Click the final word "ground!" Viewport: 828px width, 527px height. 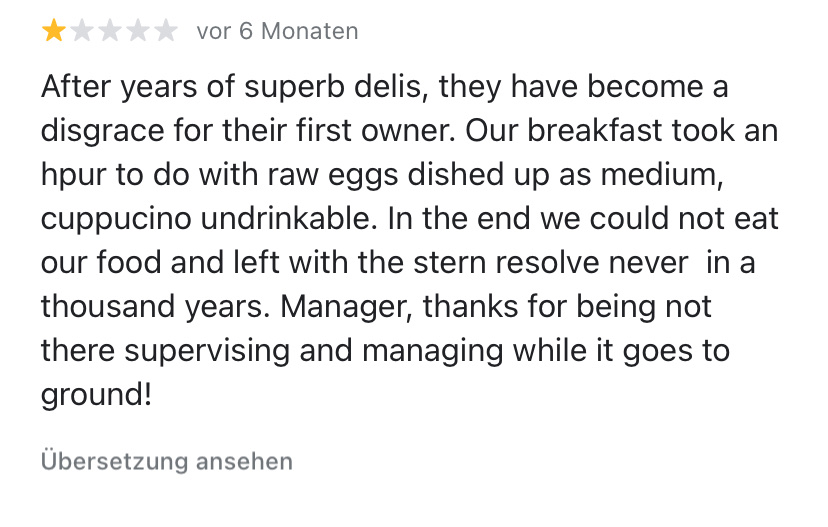97,394
